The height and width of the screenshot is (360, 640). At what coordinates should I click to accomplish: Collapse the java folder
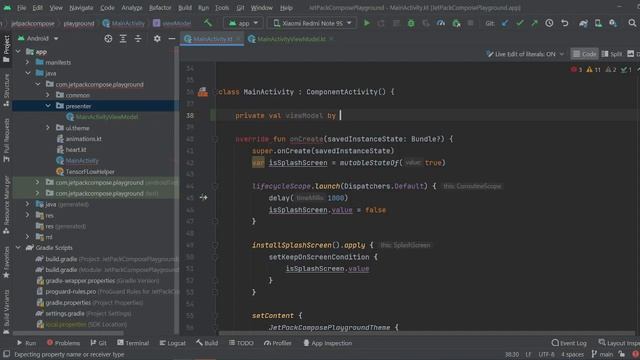point(28,73)
